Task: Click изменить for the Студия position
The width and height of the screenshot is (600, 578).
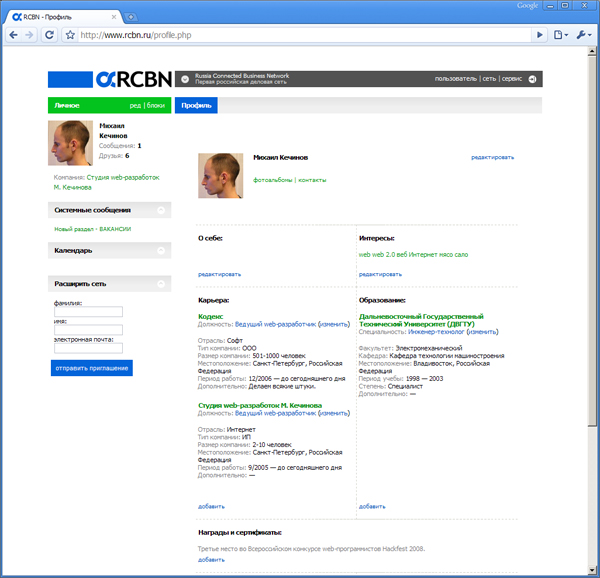Action: click(334, 414)
